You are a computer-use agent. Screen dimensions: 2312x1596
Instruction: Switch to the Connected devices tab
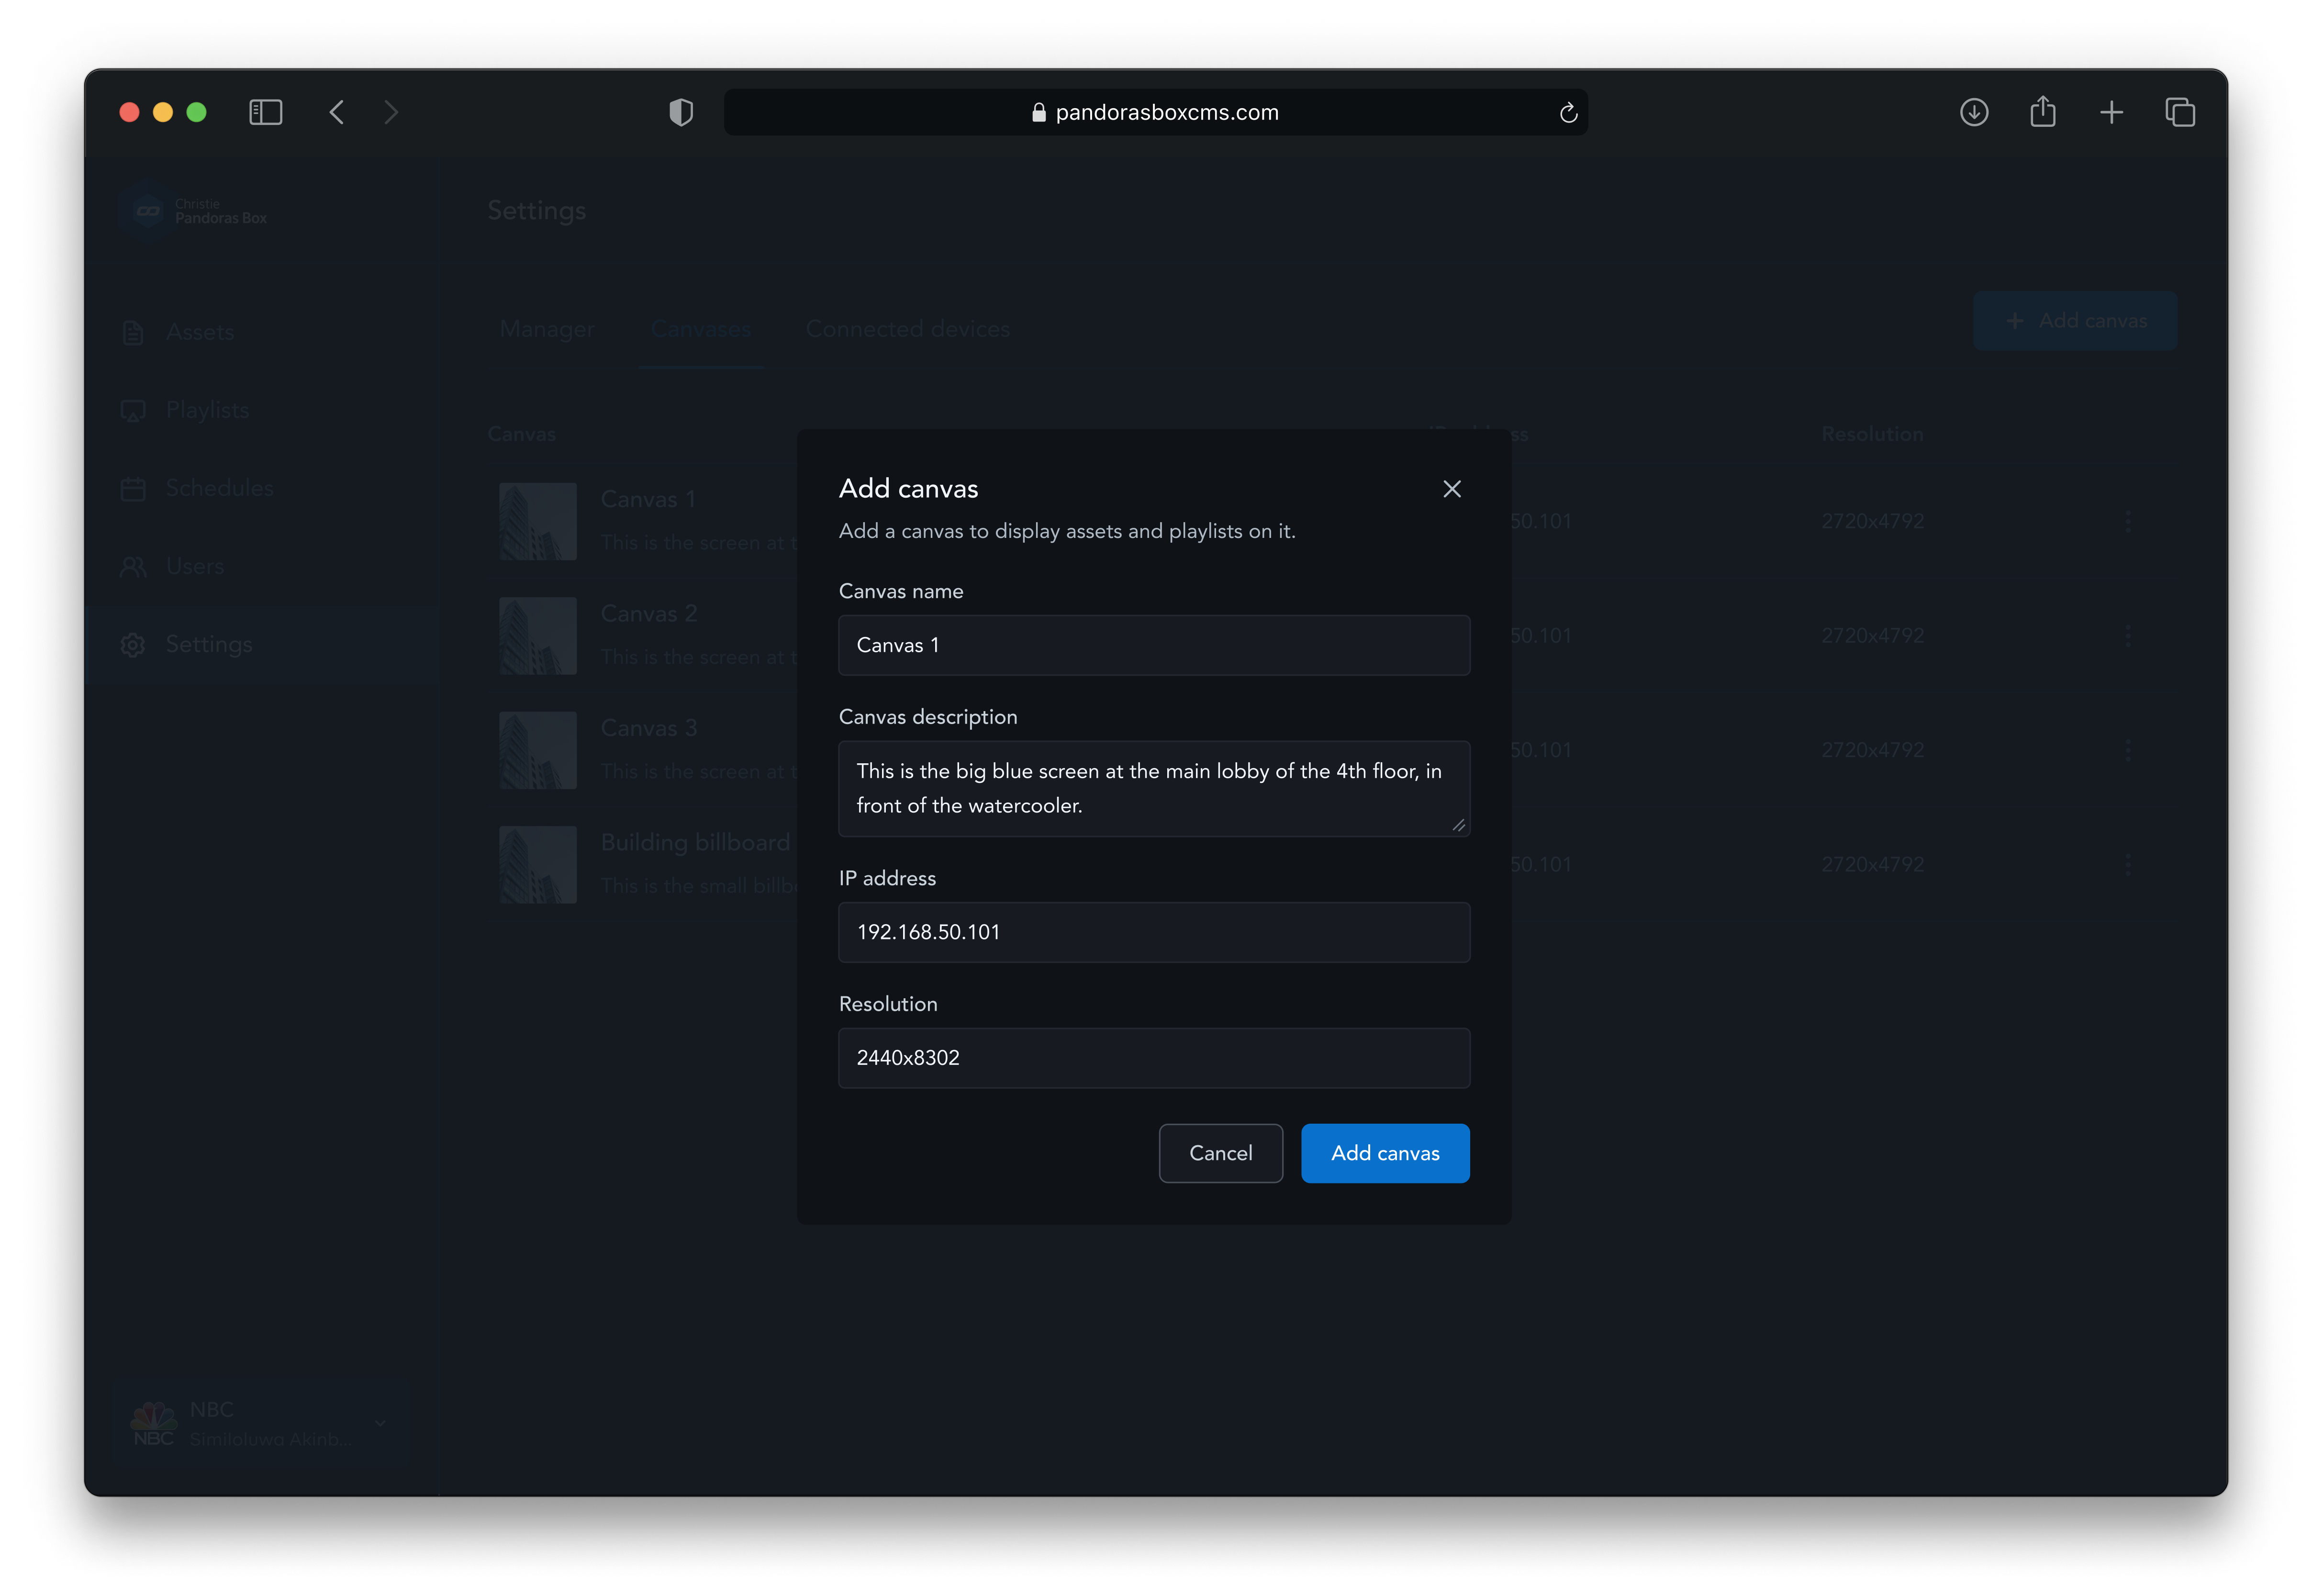point(907,329)
